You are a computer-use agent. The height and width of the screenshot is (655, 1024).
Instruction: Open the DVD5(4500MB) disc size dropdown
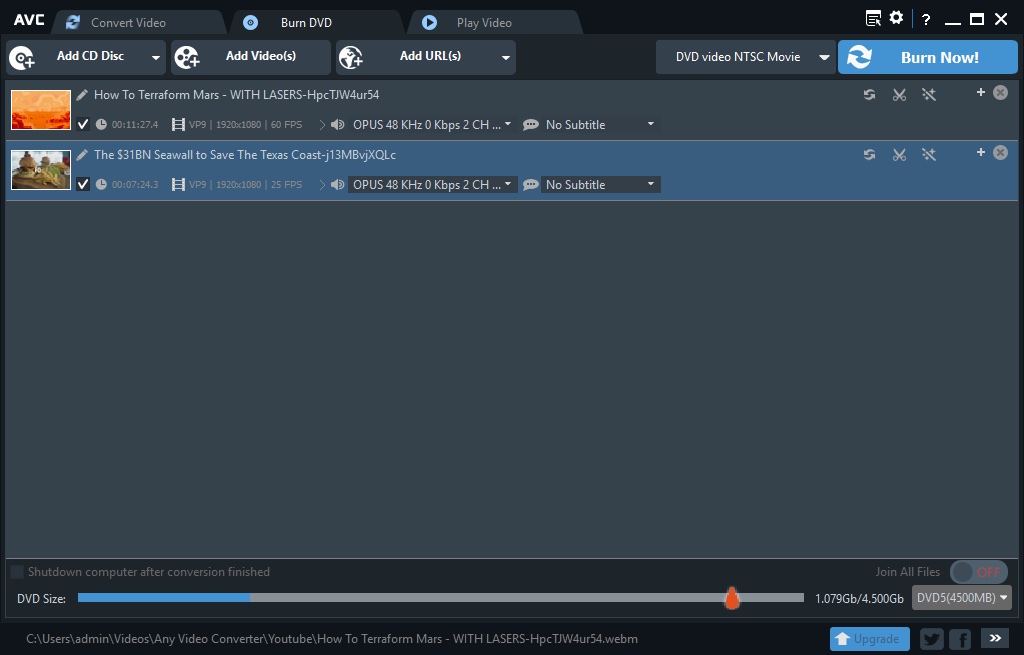[x=961, y=598]
